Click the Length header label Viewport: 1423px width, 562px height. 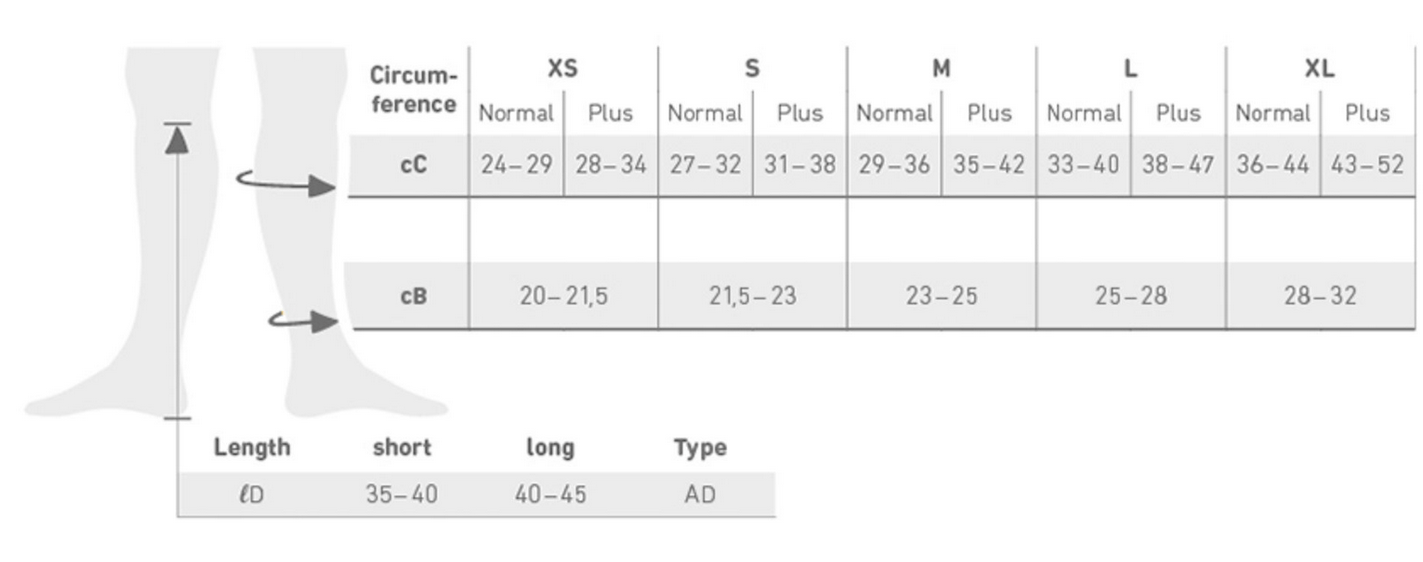click(251, 447)
